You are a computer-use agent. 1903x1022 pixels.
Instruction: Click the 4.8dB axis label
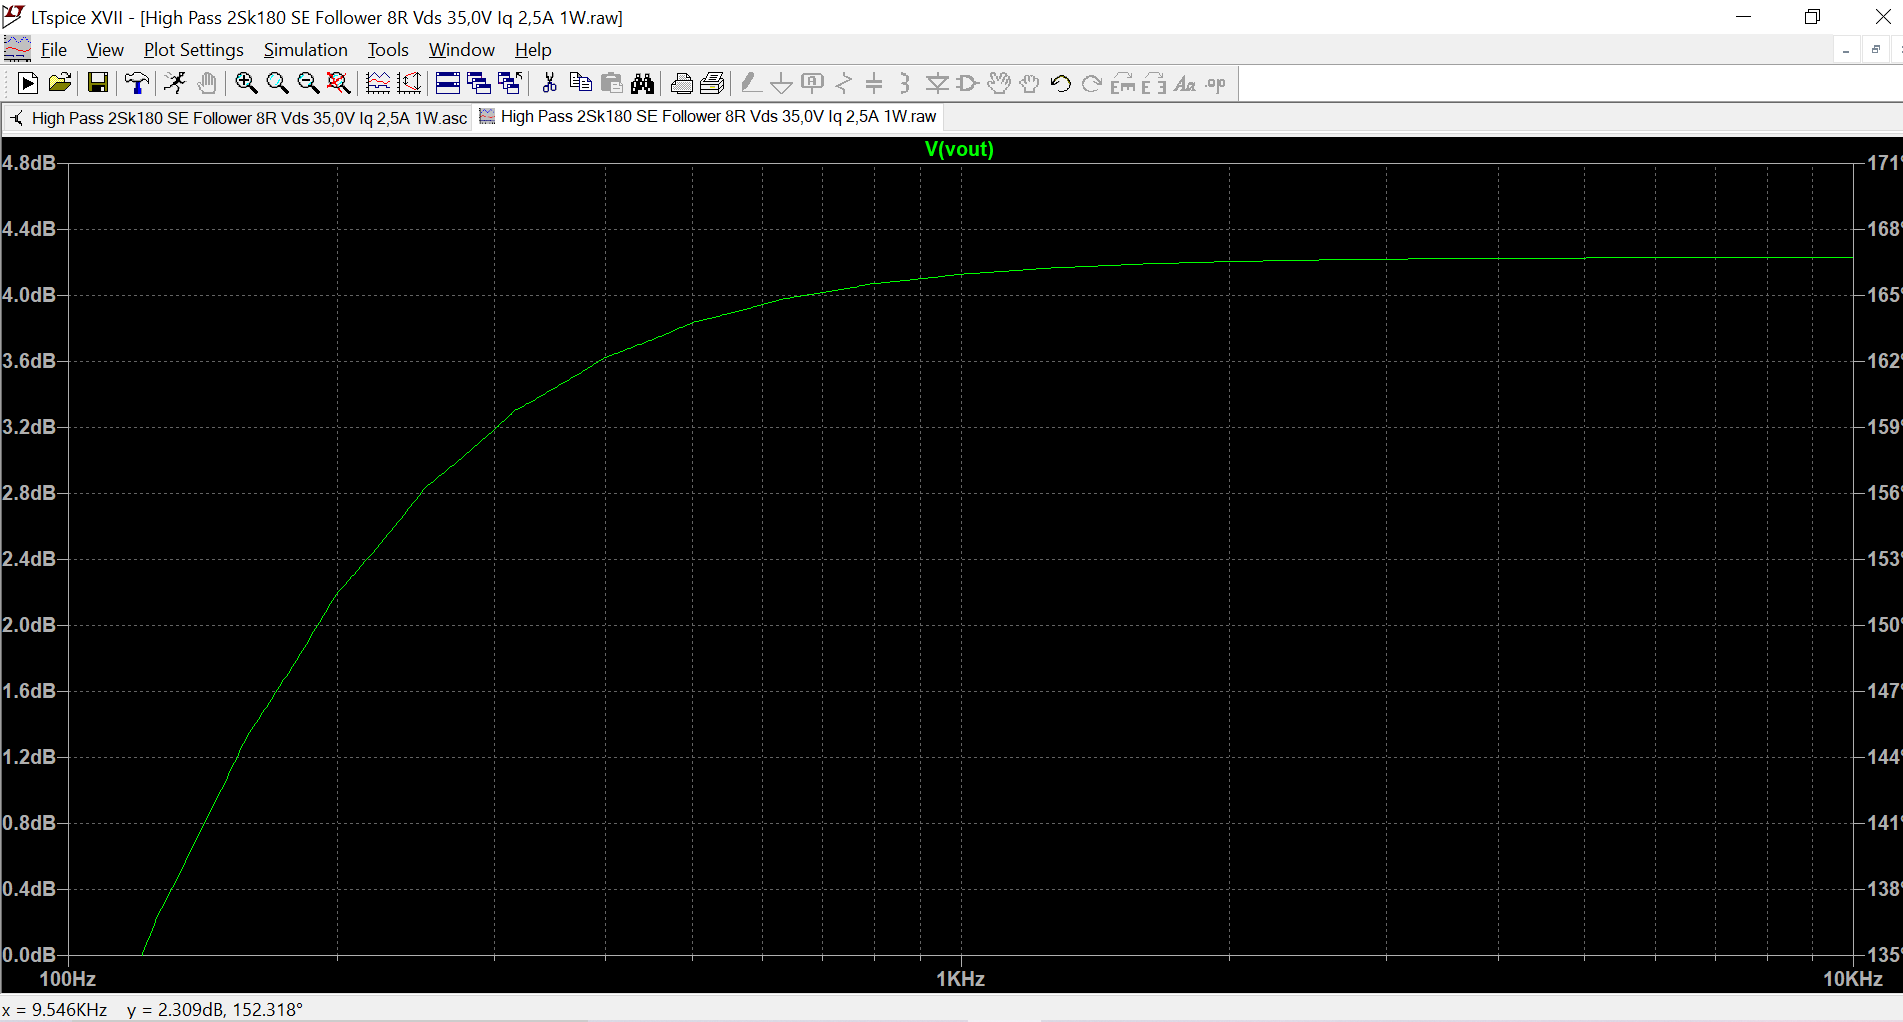click(x=28, y=163)
